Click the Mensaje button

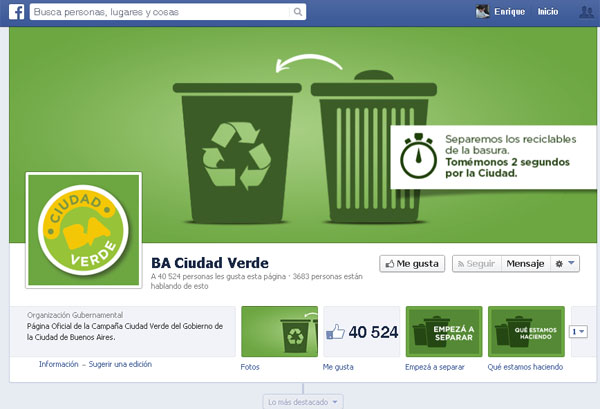525,264
